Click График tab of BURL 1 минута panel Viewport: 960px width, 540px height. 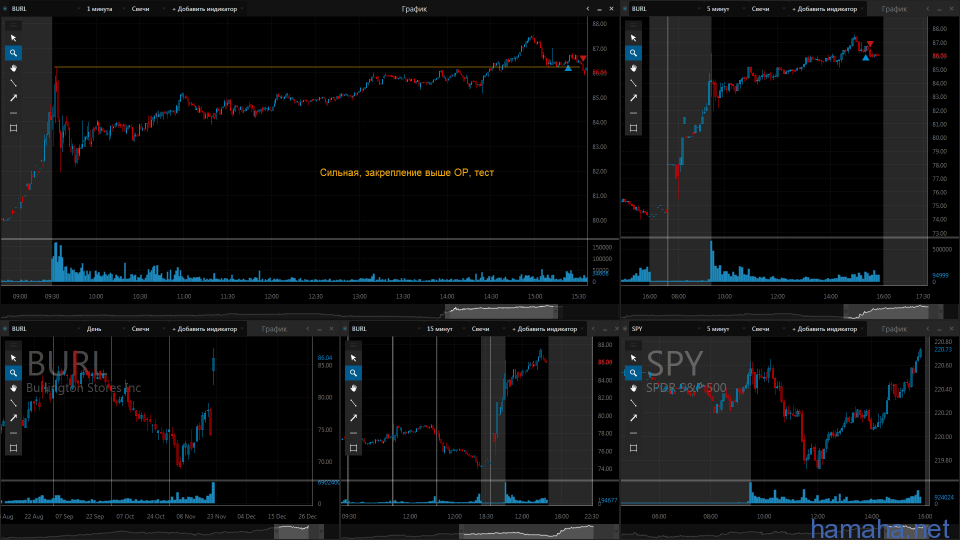(x=414, y=9)
